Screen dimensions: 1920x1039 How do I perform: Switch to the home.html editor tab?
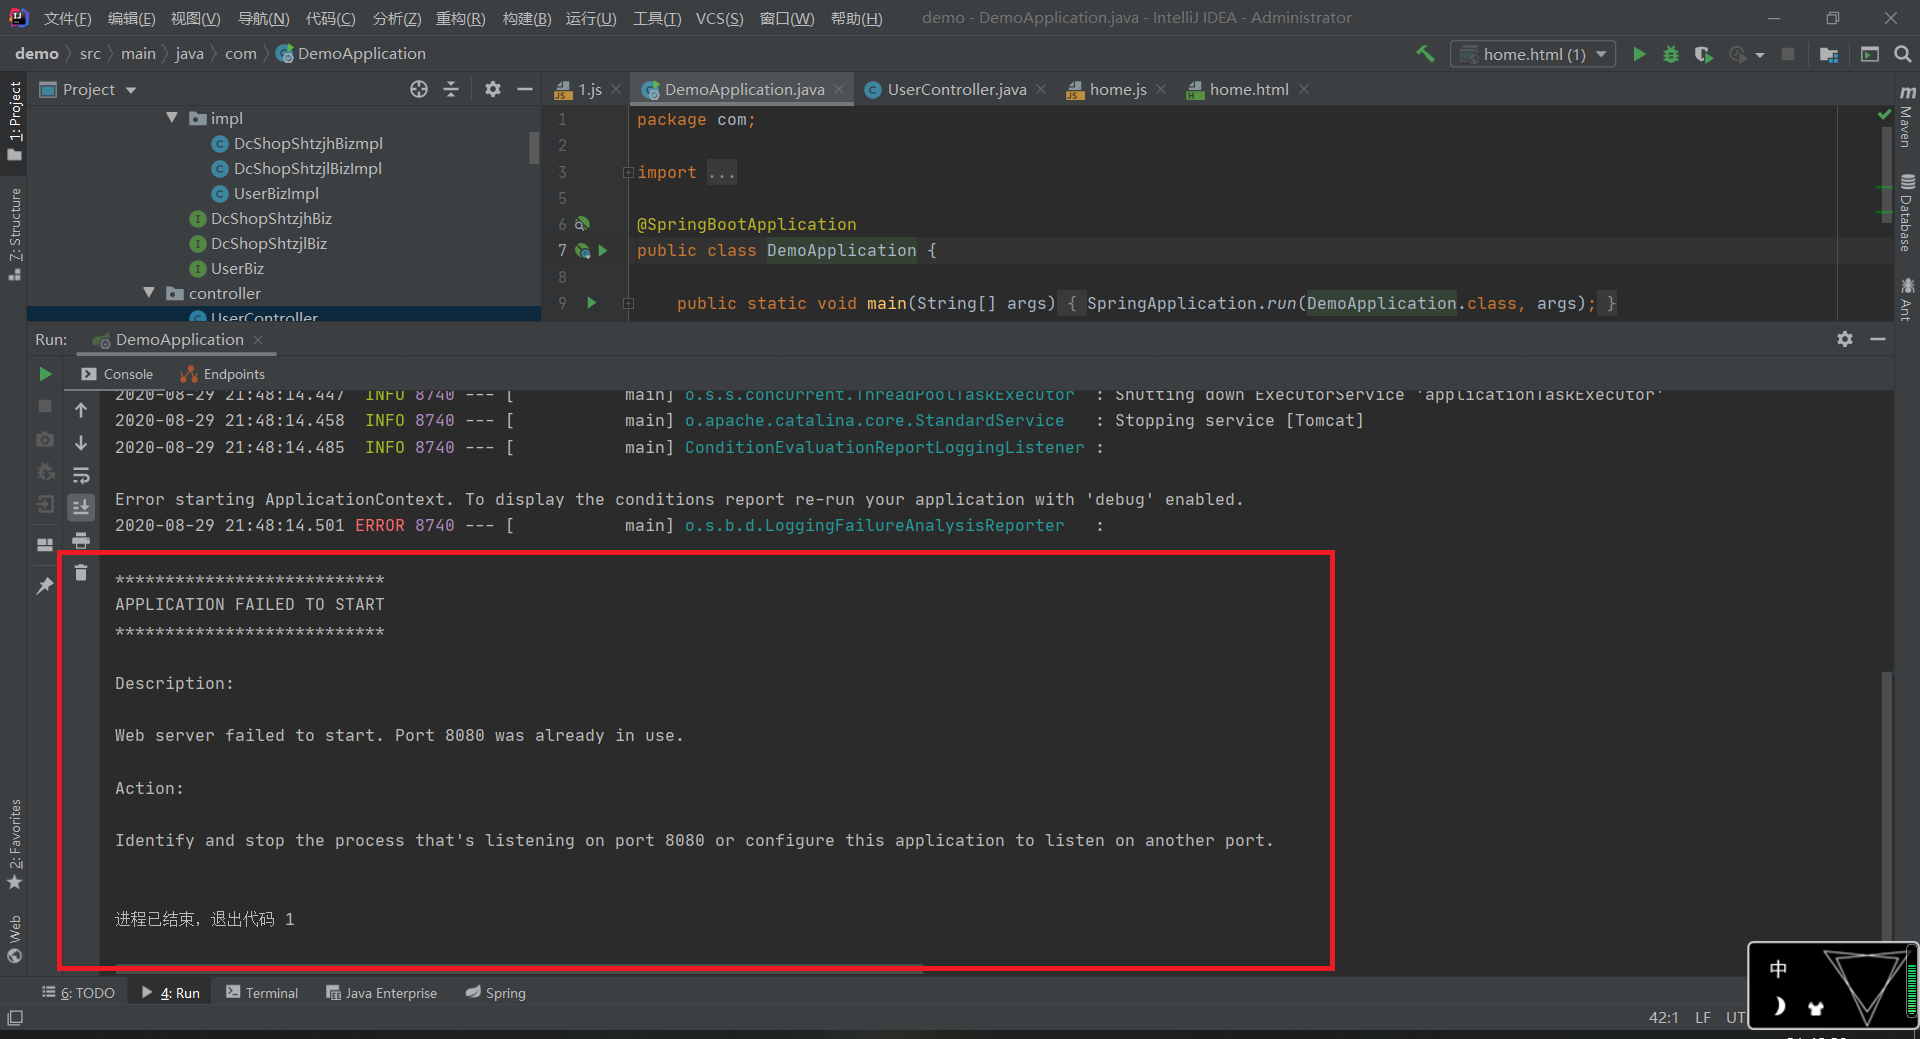1248,89
